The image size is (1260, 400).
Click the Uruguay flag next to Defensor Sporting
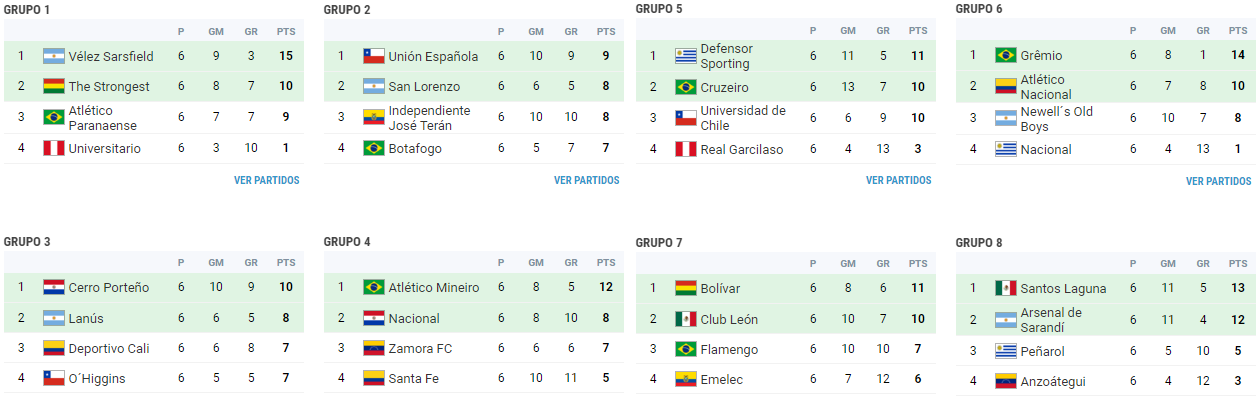(686, 56)
